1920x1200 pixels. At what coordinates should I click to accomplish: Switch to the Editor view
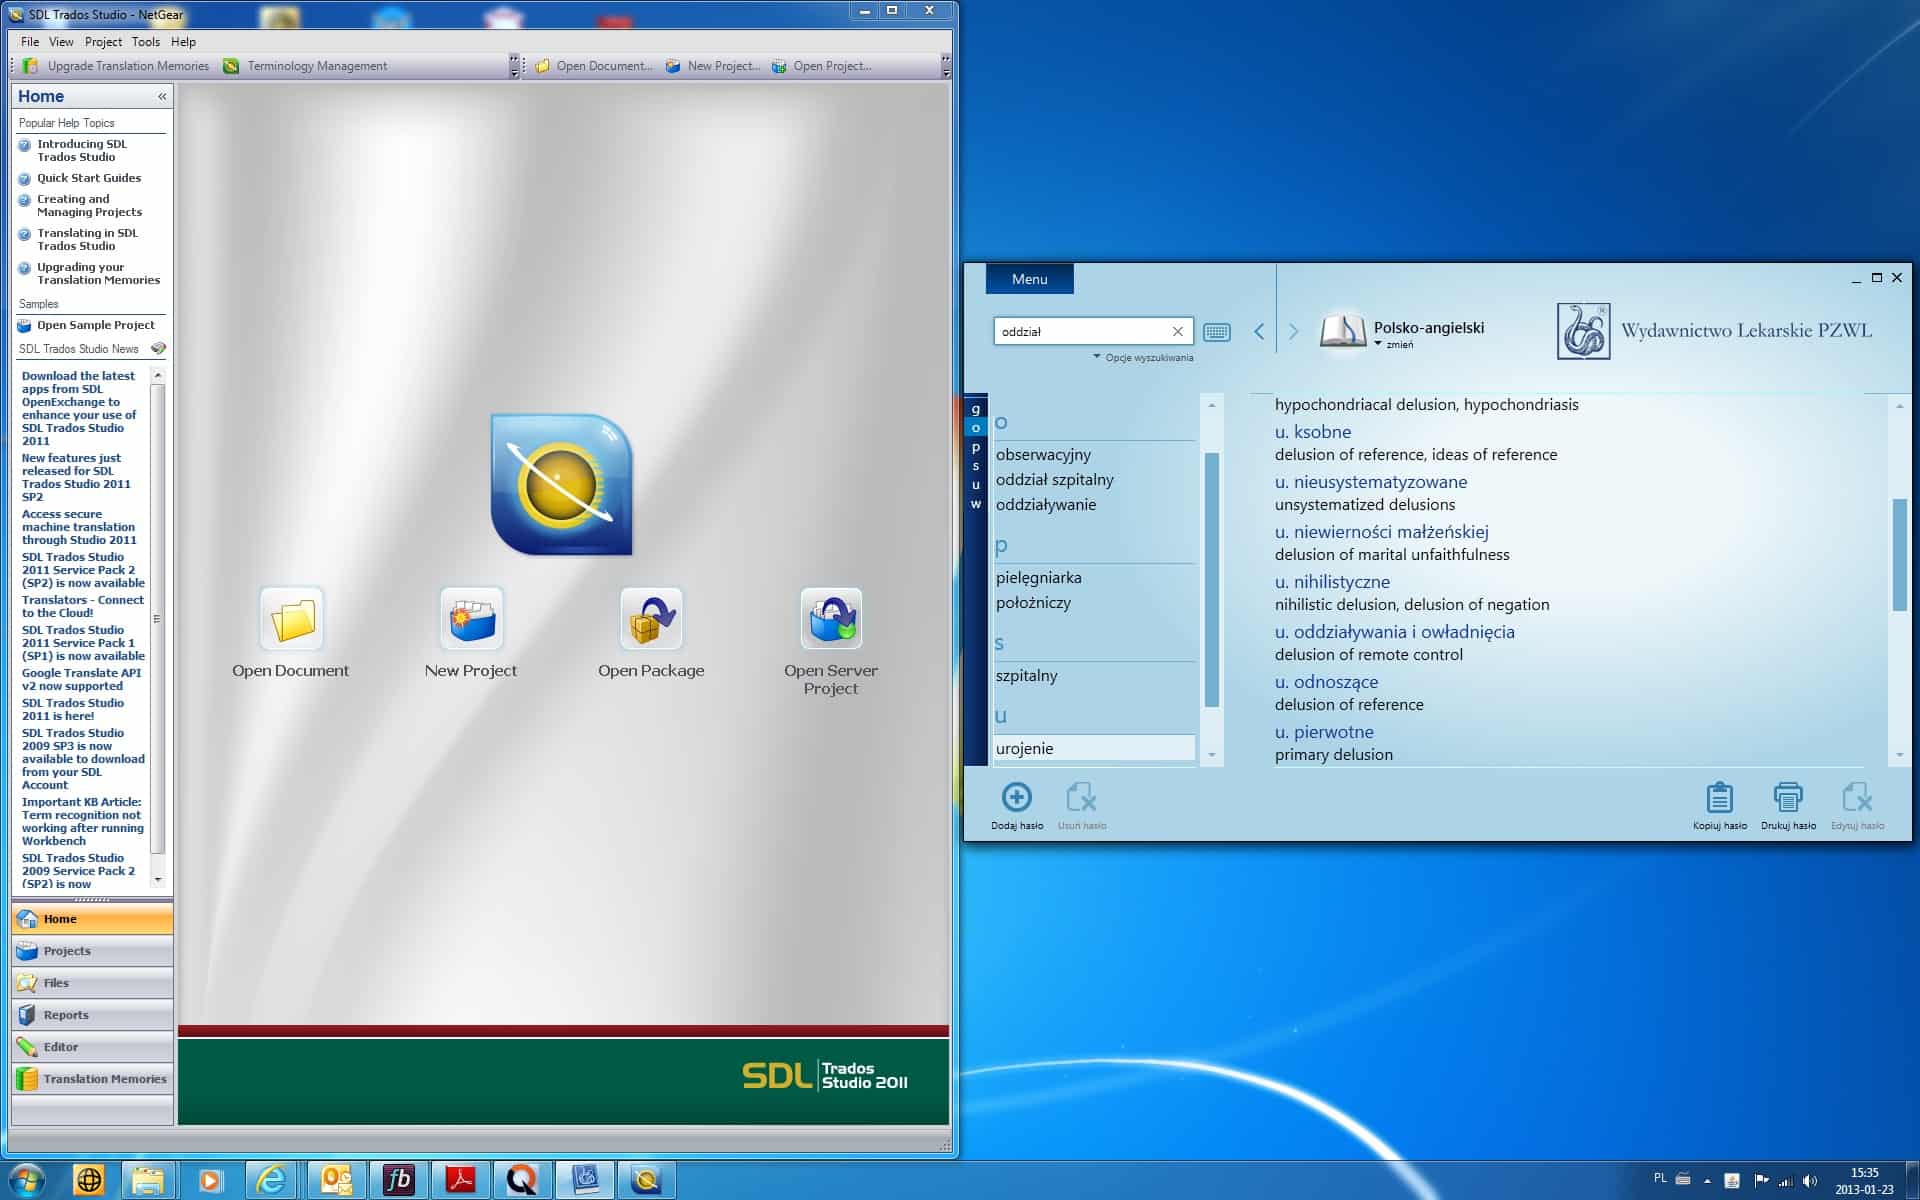[x=93, y=1047]
